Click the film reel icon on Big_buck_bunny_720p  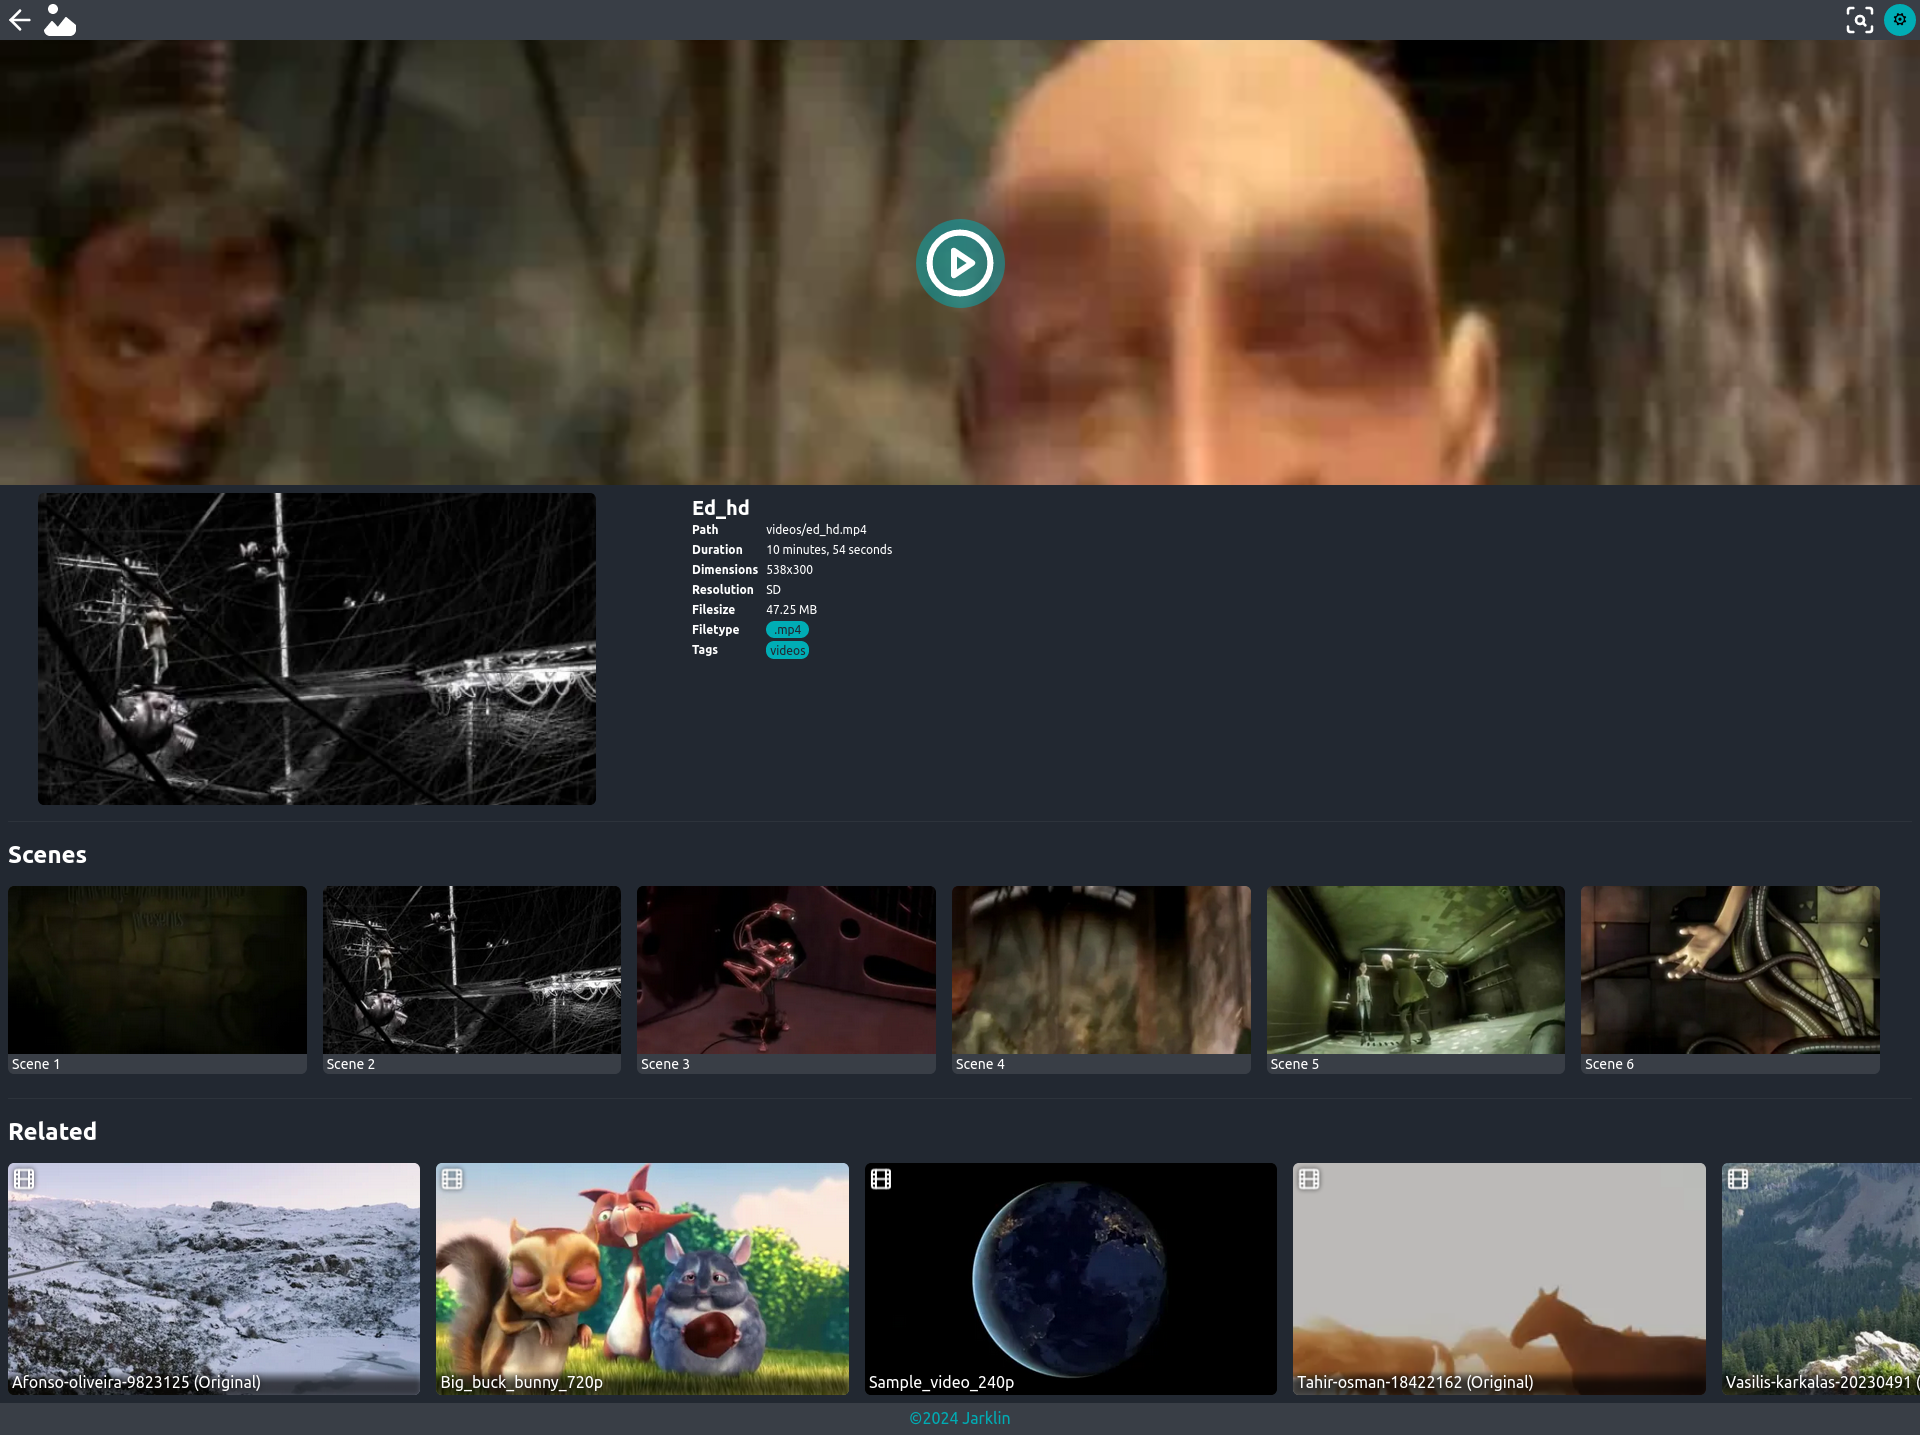pos(452,1179)
